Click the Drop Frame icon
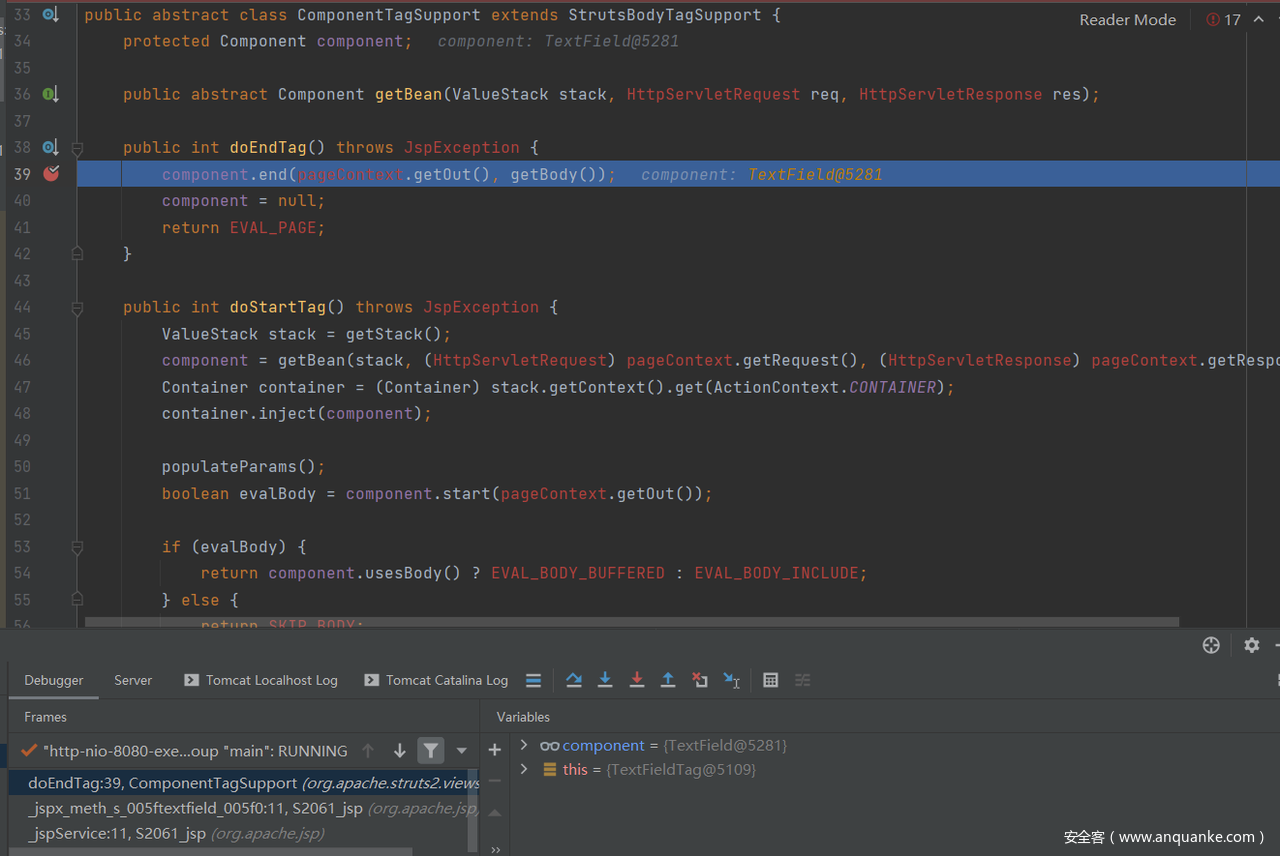The width and height of the screenshot is (1280, 856). (700, 680)
